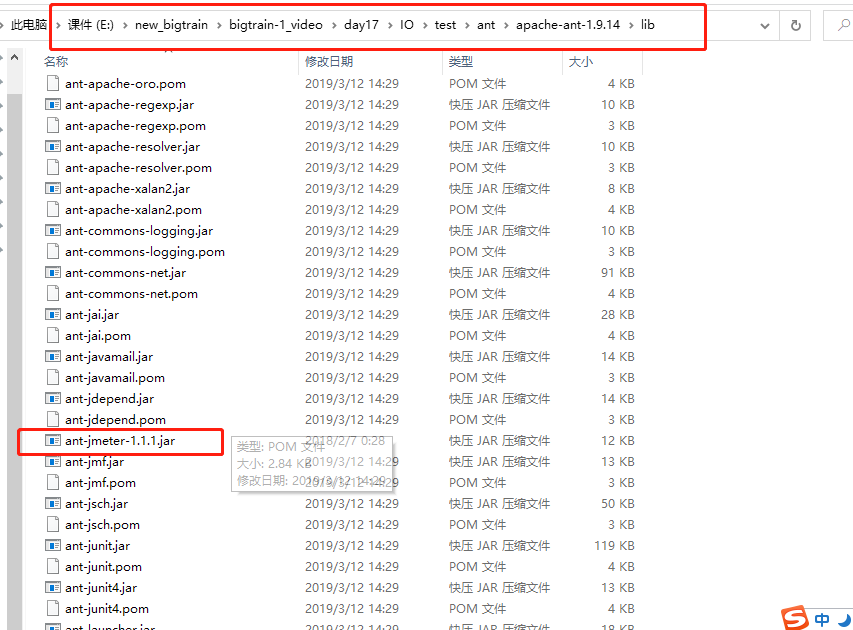853x630 pixels.
Task: Click the 50 KB size of ant-jsch.jar
Action: (x=617, y=504)
